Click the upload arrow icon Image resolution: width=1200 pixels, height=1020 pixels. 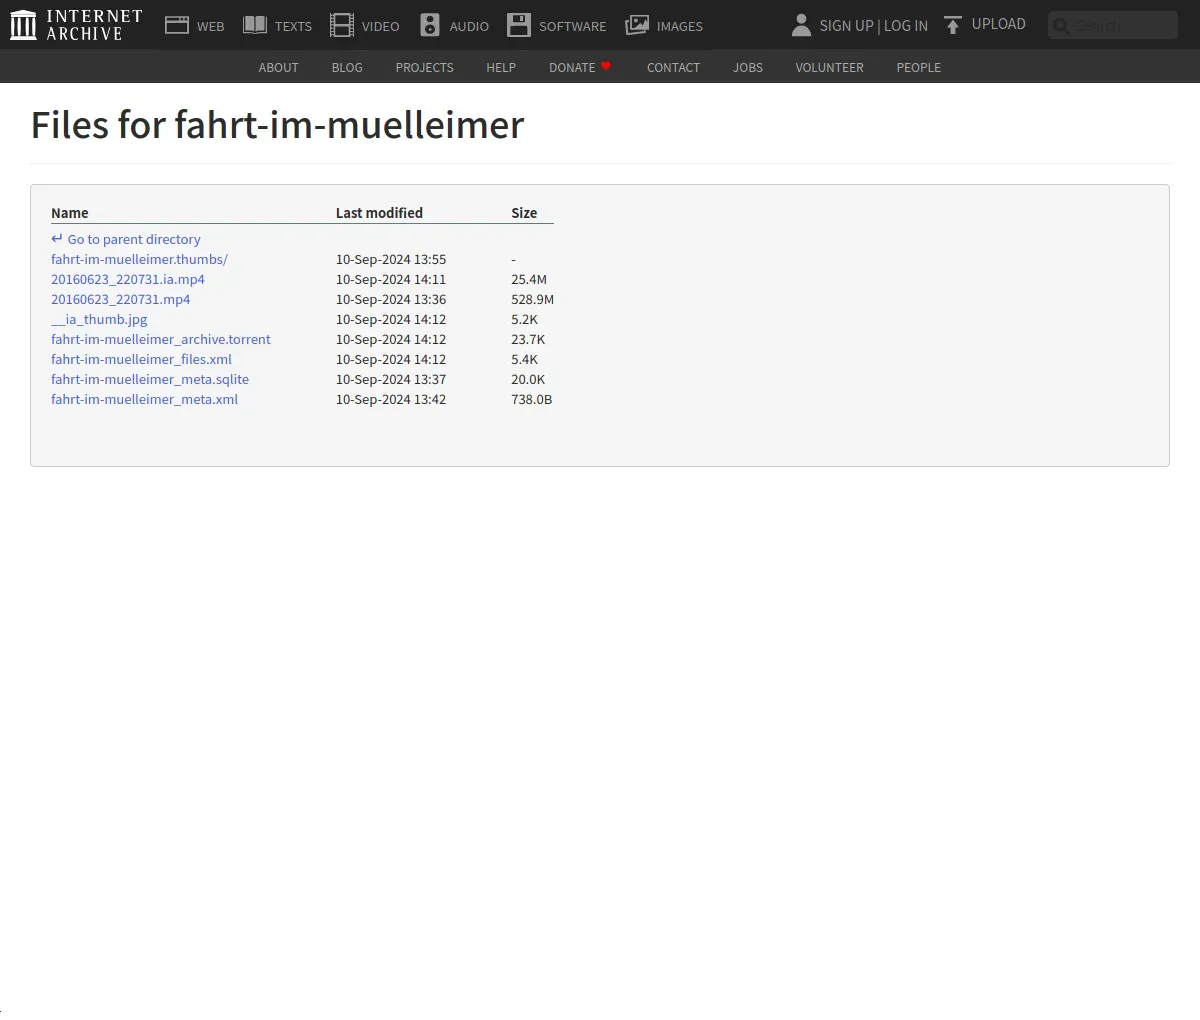(953, 25)
